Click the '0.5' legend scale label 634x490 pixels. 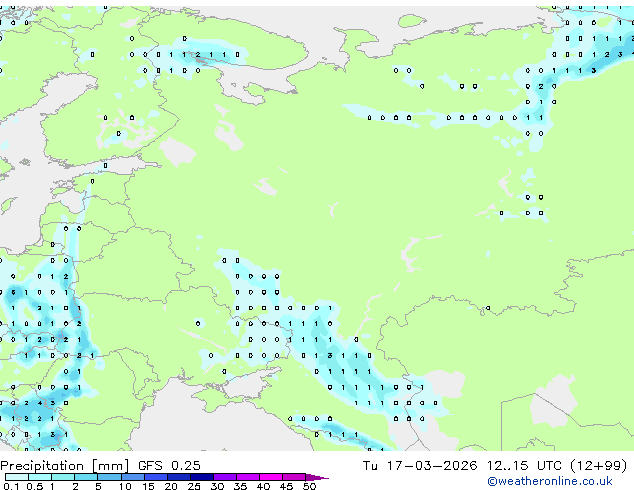click(34, 486)
